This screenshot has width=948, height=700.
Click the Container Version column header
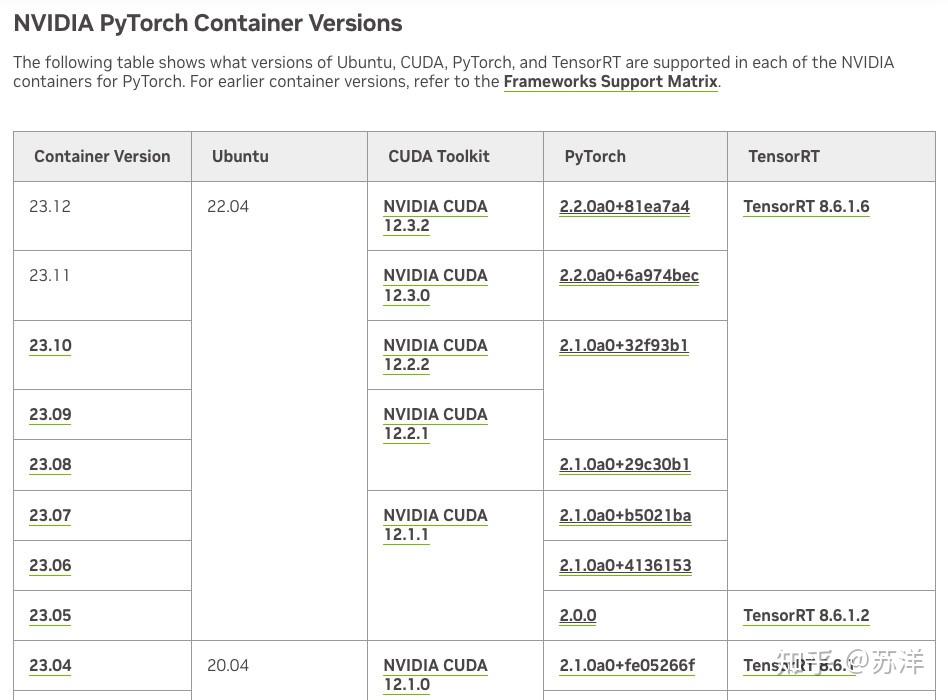(102, 157)
